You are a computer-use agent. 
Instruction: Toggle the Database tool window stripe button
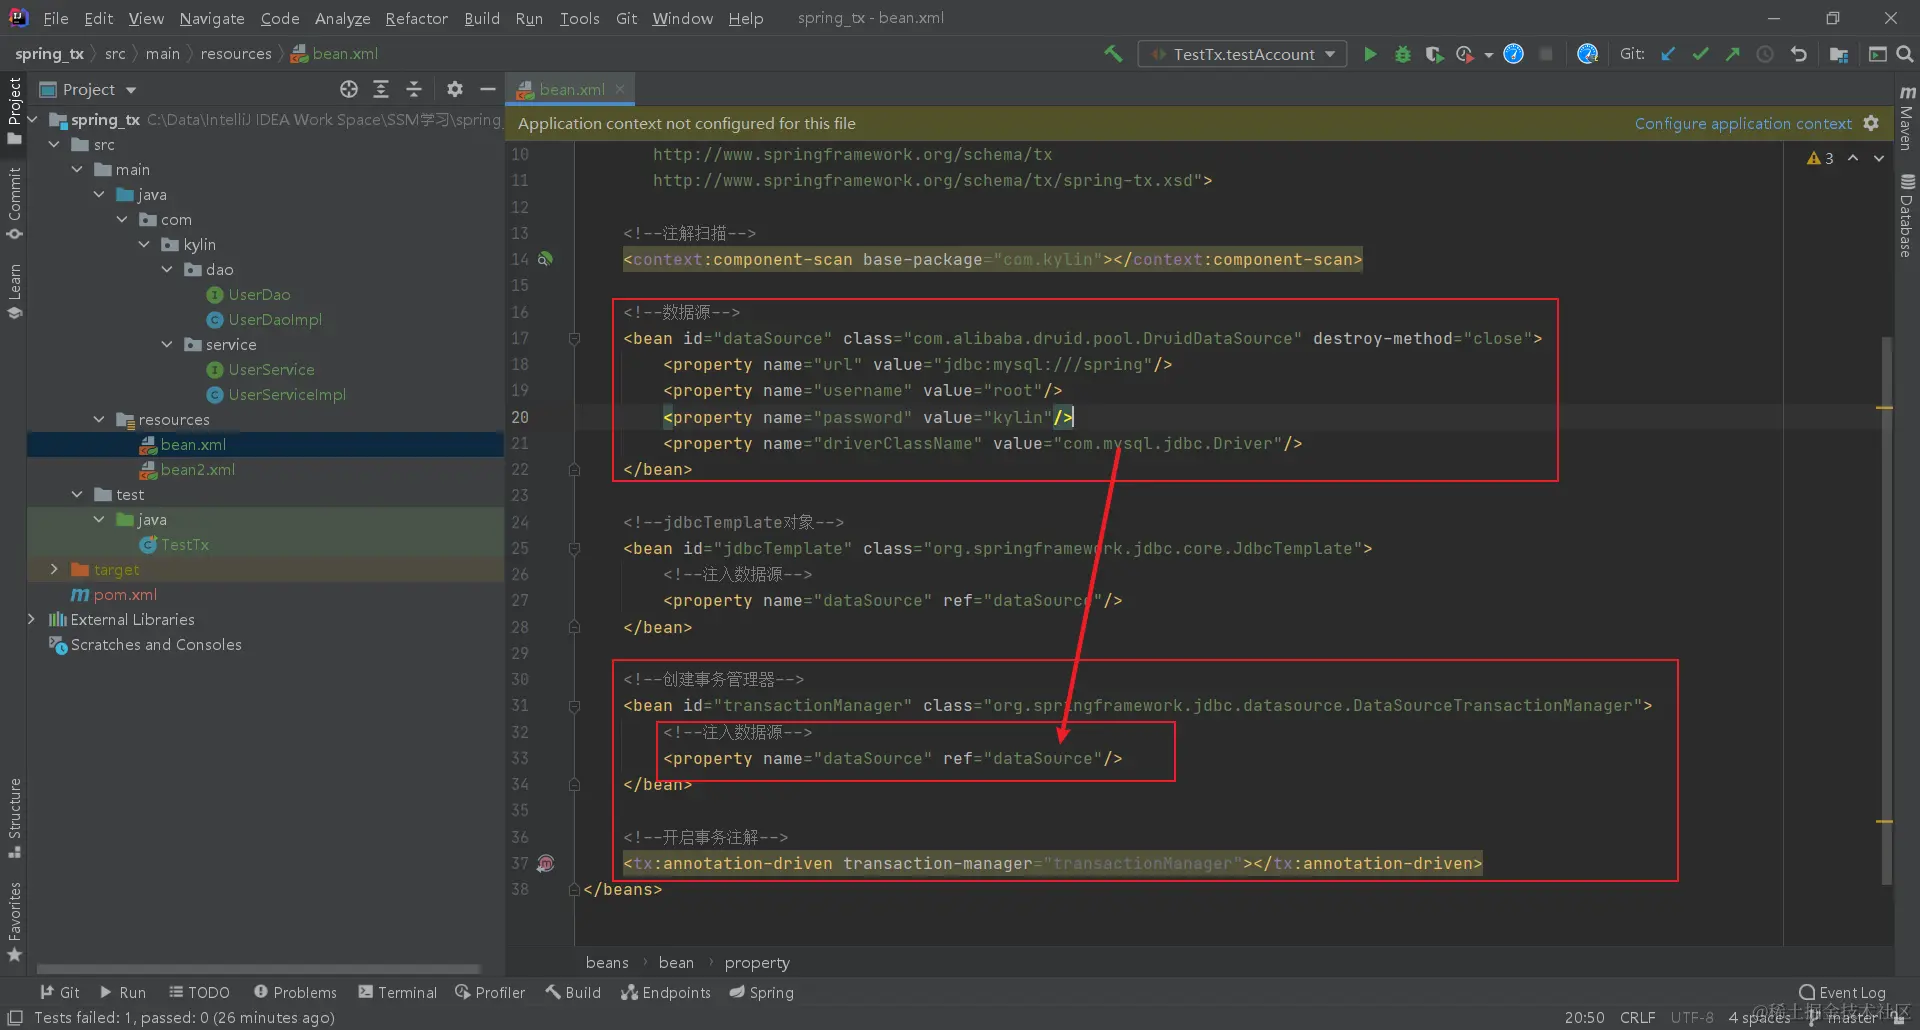point(1906,215)
